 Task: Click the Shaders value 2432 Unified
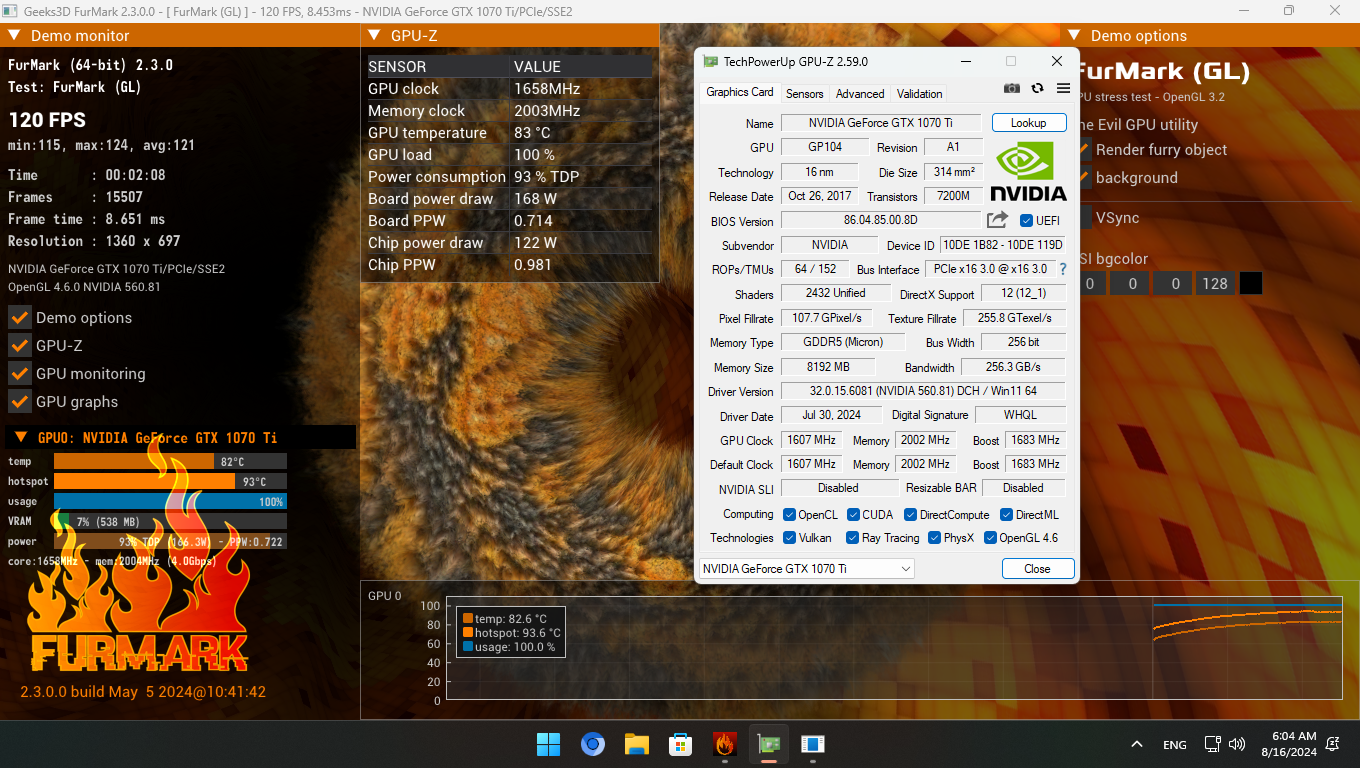pos(836,293)
